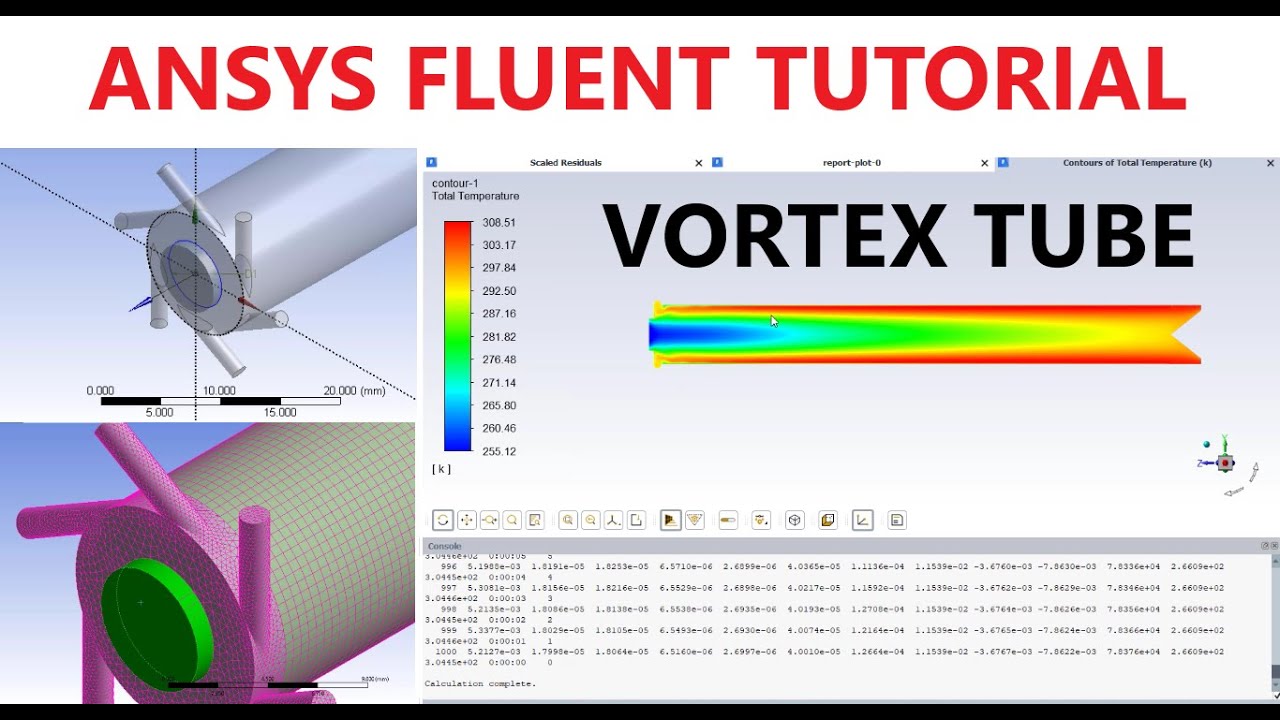Click the axis triad orientation widget
The image size is (1280, 720).
point(1225,464)
